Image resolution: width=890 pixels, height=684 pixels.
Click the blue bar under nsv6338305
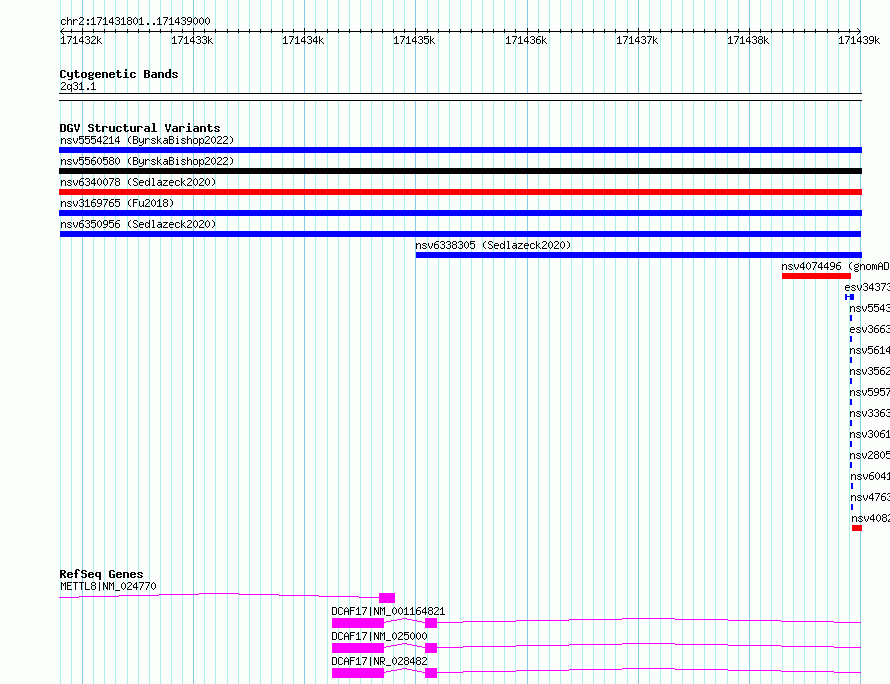(x=639, y=255)
